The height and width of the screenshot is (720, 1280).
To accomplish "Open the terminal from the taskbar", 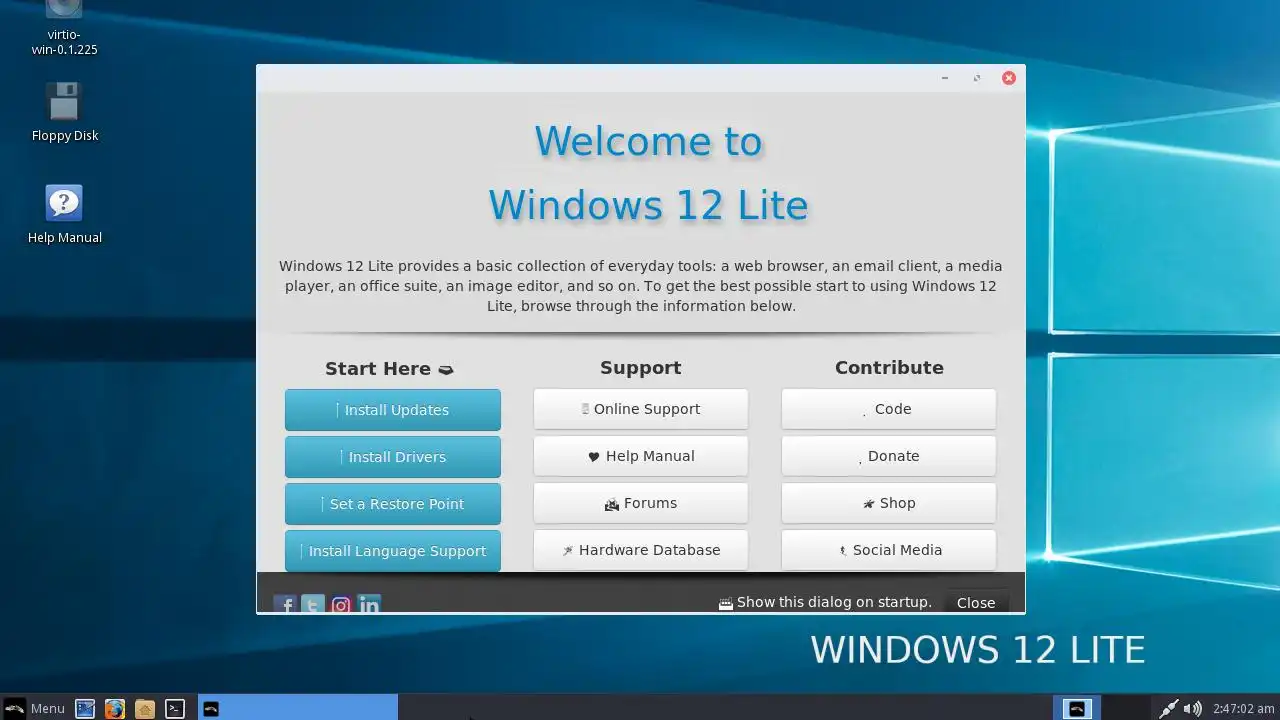I will click(x=175, y=708).
